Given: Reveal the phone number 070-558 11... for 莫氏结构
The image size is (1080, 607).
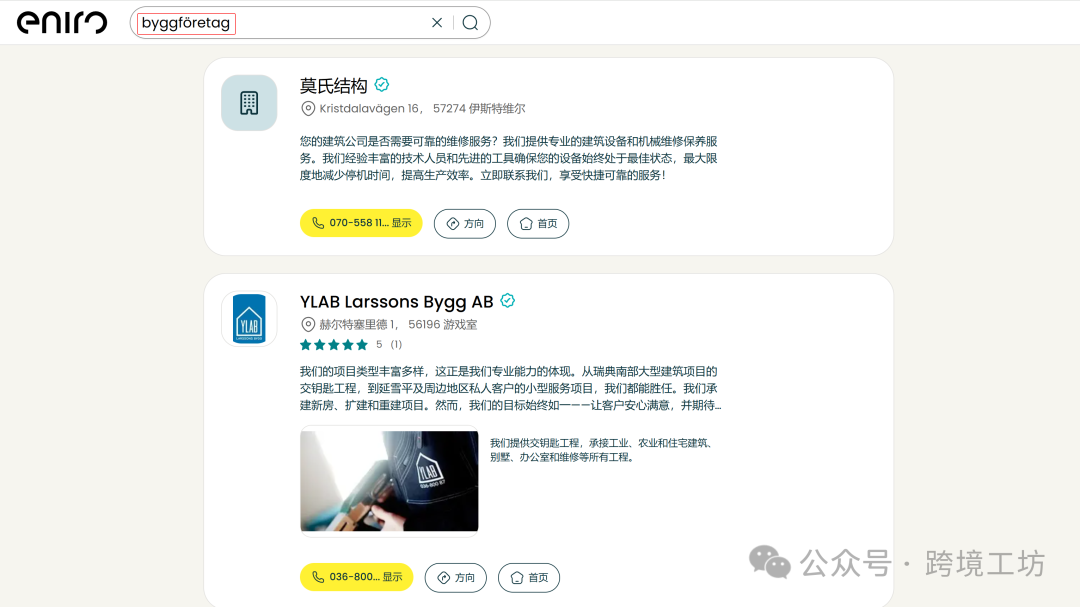Looking at the screenshot, I should point(360,223).
